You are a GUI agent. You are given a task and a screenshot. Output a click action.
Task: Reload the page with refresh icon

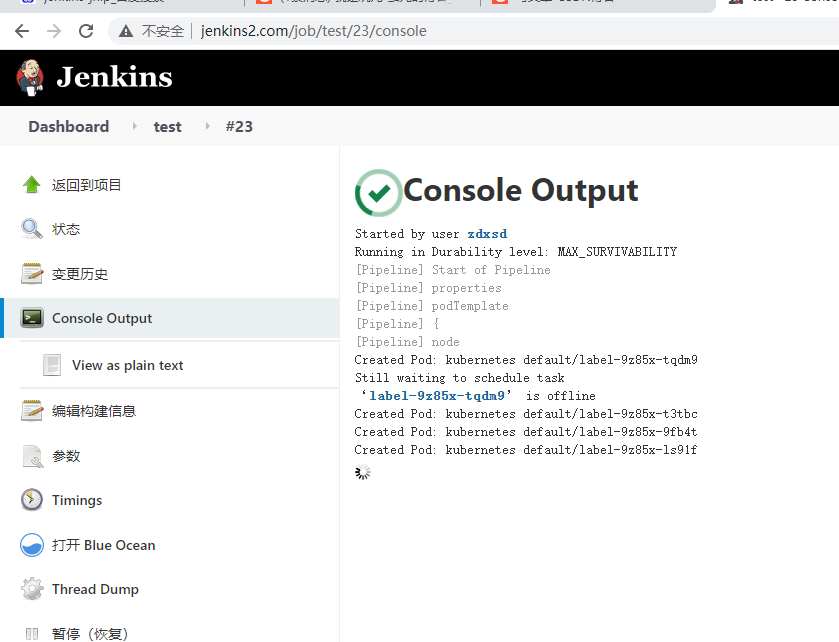86,31
